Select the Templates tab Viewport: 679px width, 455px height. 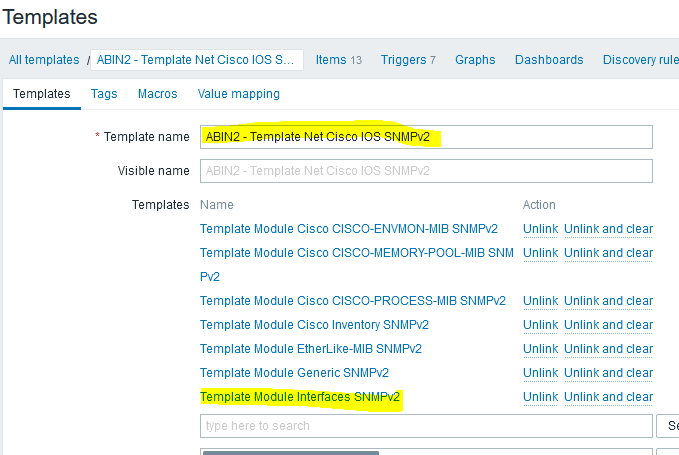click(x=42, y=94)
